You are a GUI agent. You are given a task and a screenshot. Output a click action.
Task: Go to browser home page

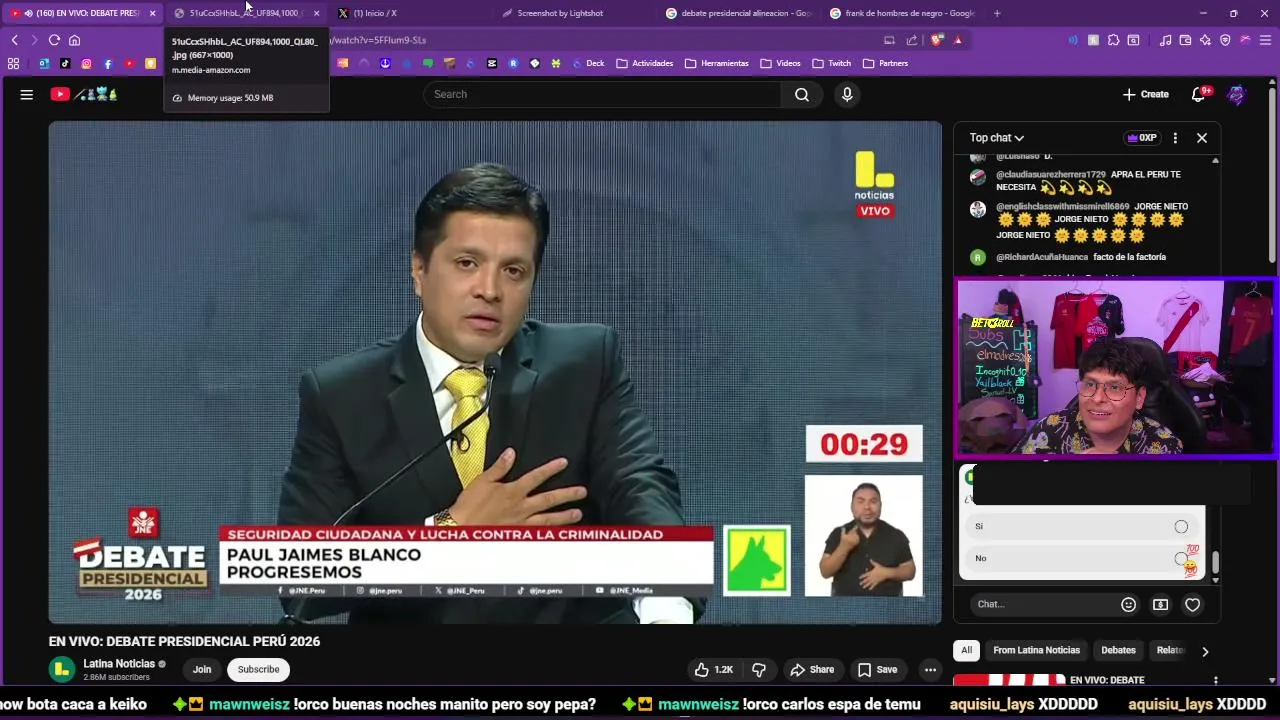pyautogui.click(x=74, y=40)
